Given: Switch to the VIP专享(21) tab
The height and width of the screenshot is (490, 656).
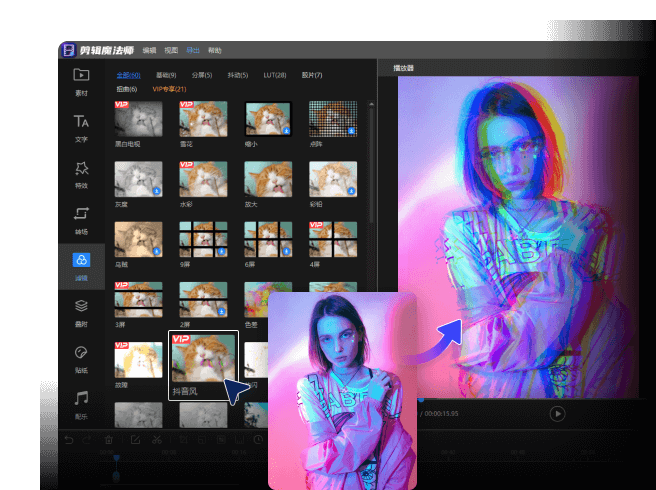Looking at the screenshot, I should click(x=169, y=89).
